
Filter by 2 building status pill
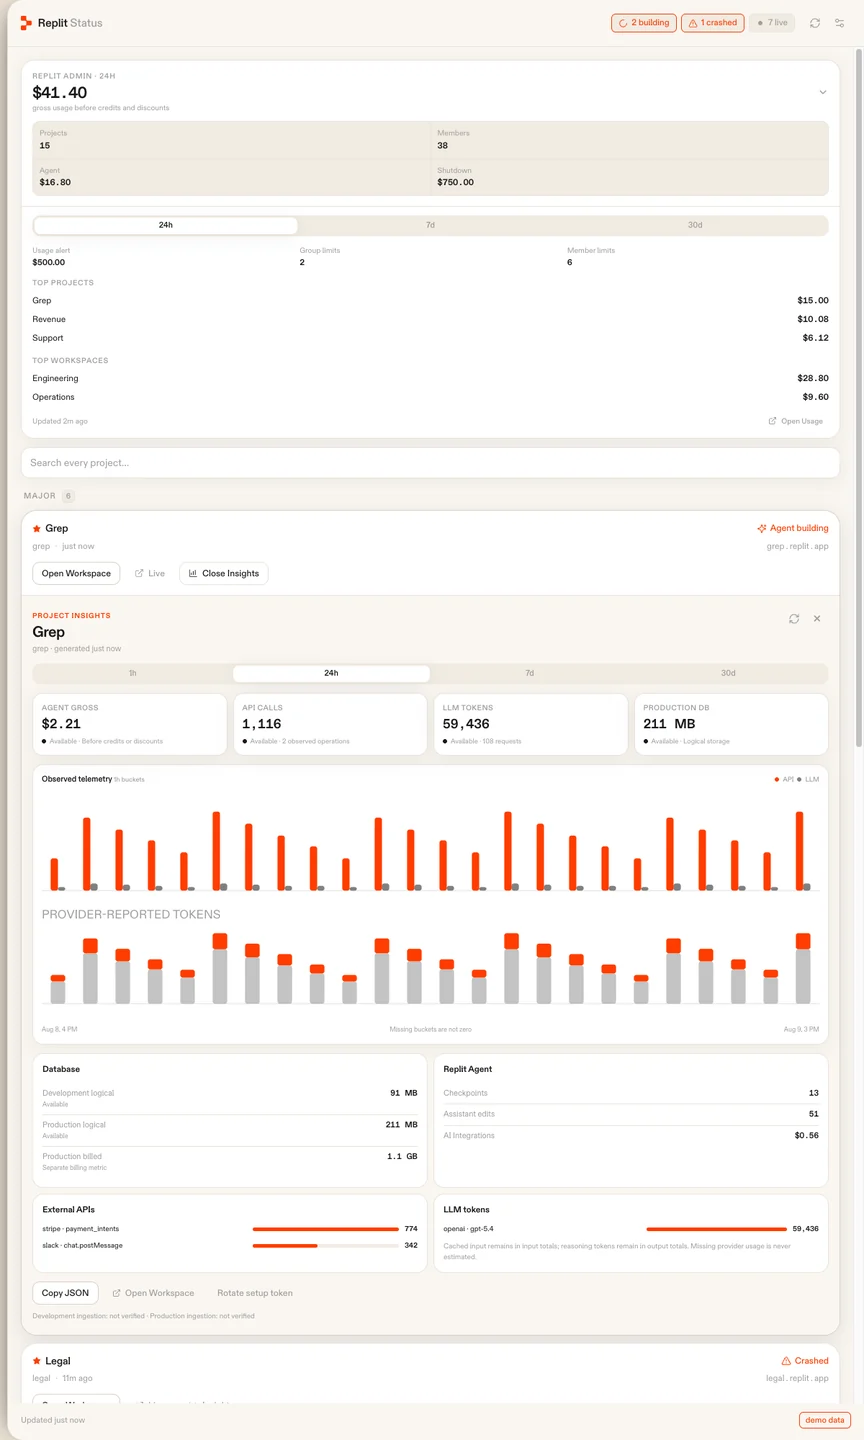(644, 22)
